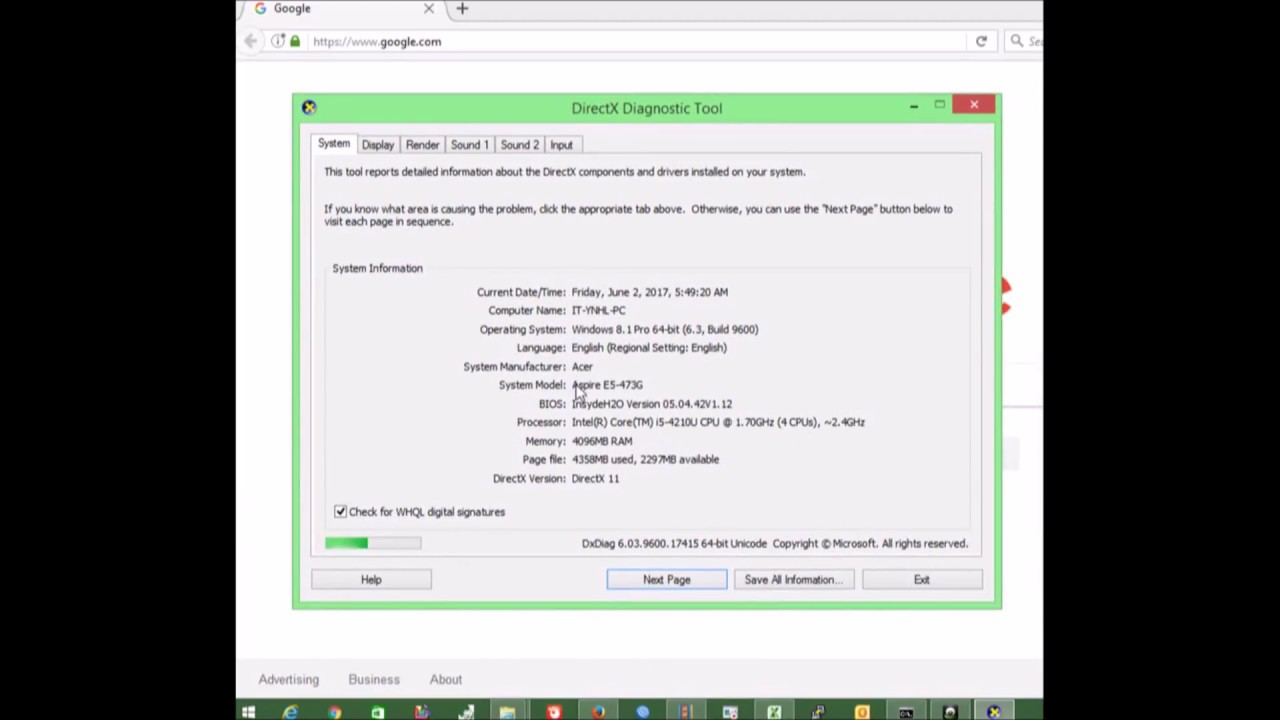Switch to the System tab

[334, 144]
